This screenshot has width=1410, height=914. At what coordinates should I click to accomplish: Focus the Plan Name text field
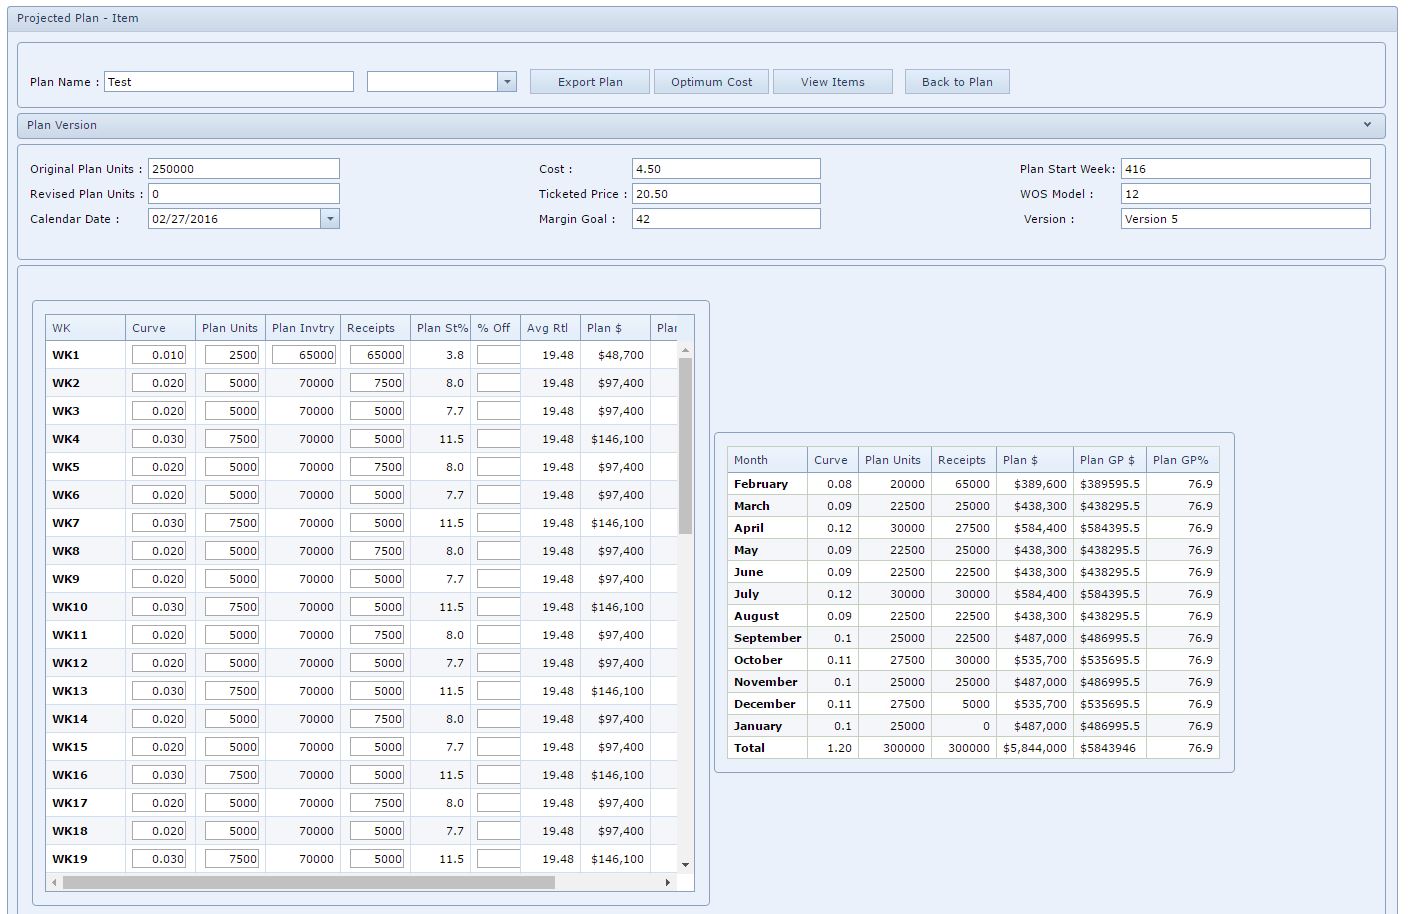[x=228, y=82]
